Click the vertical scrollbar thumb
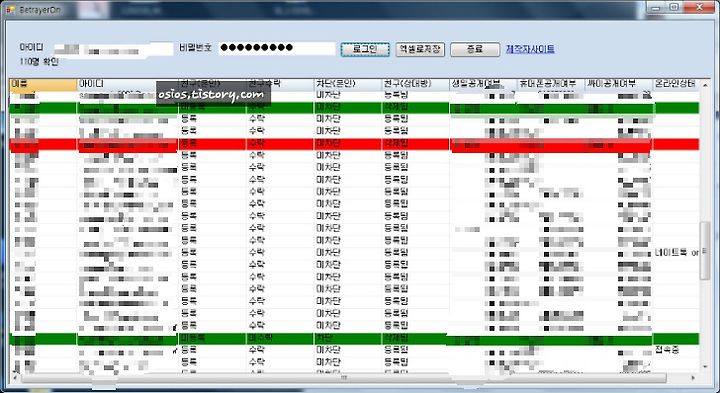This screenshot has height=393, width=720. click(705, 251)
